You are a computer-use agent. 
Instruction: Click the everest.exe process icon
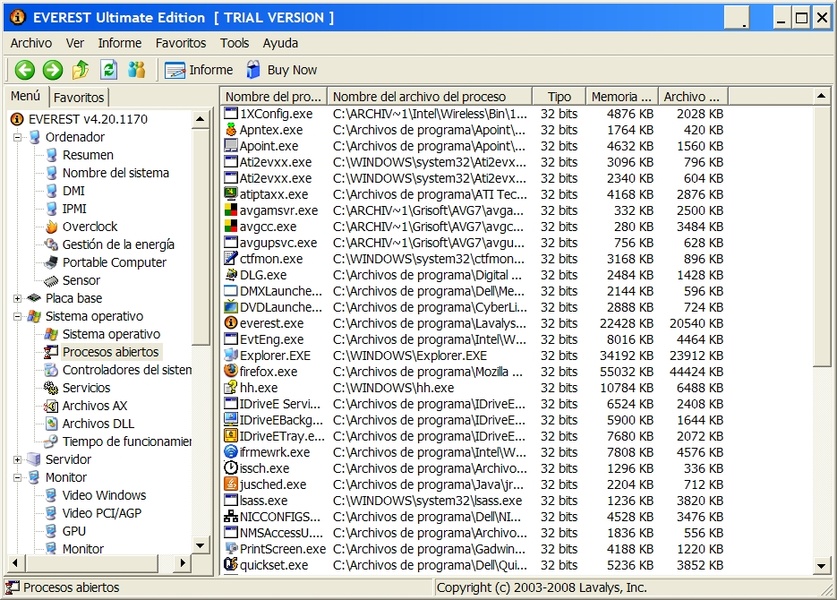(x=231, y=323)
